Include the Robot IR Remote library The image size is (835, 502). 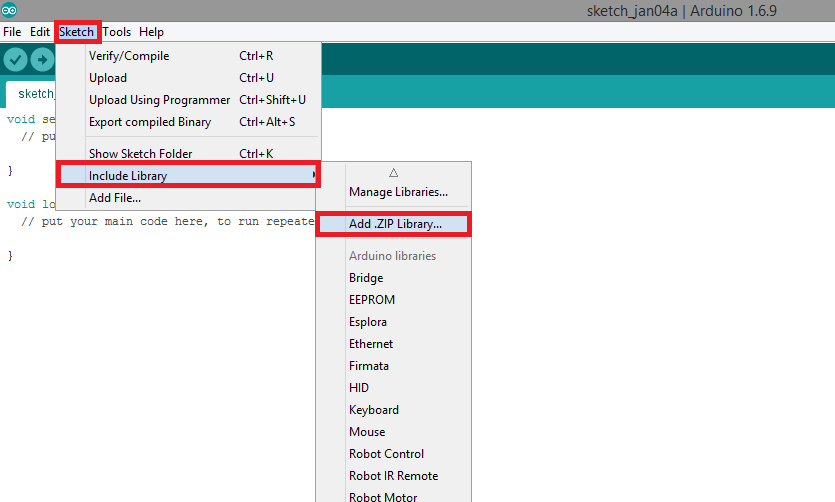point(394,476)
